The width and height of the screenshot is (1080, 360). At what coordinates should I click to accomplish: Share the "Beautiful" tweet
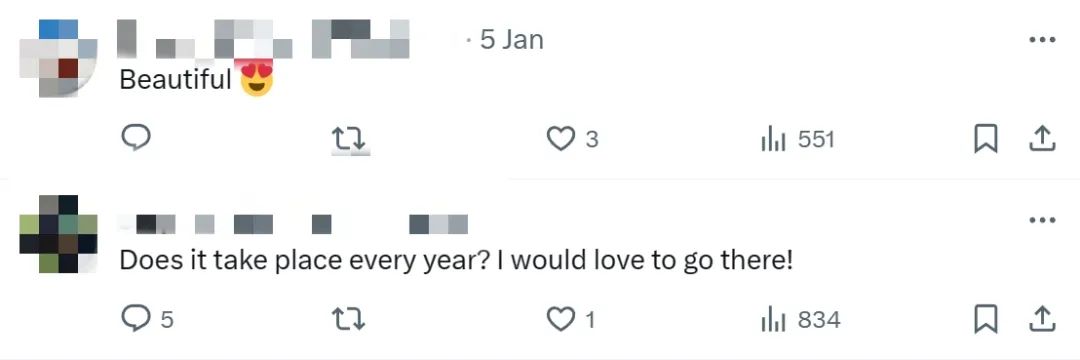tap(1042, 139)
